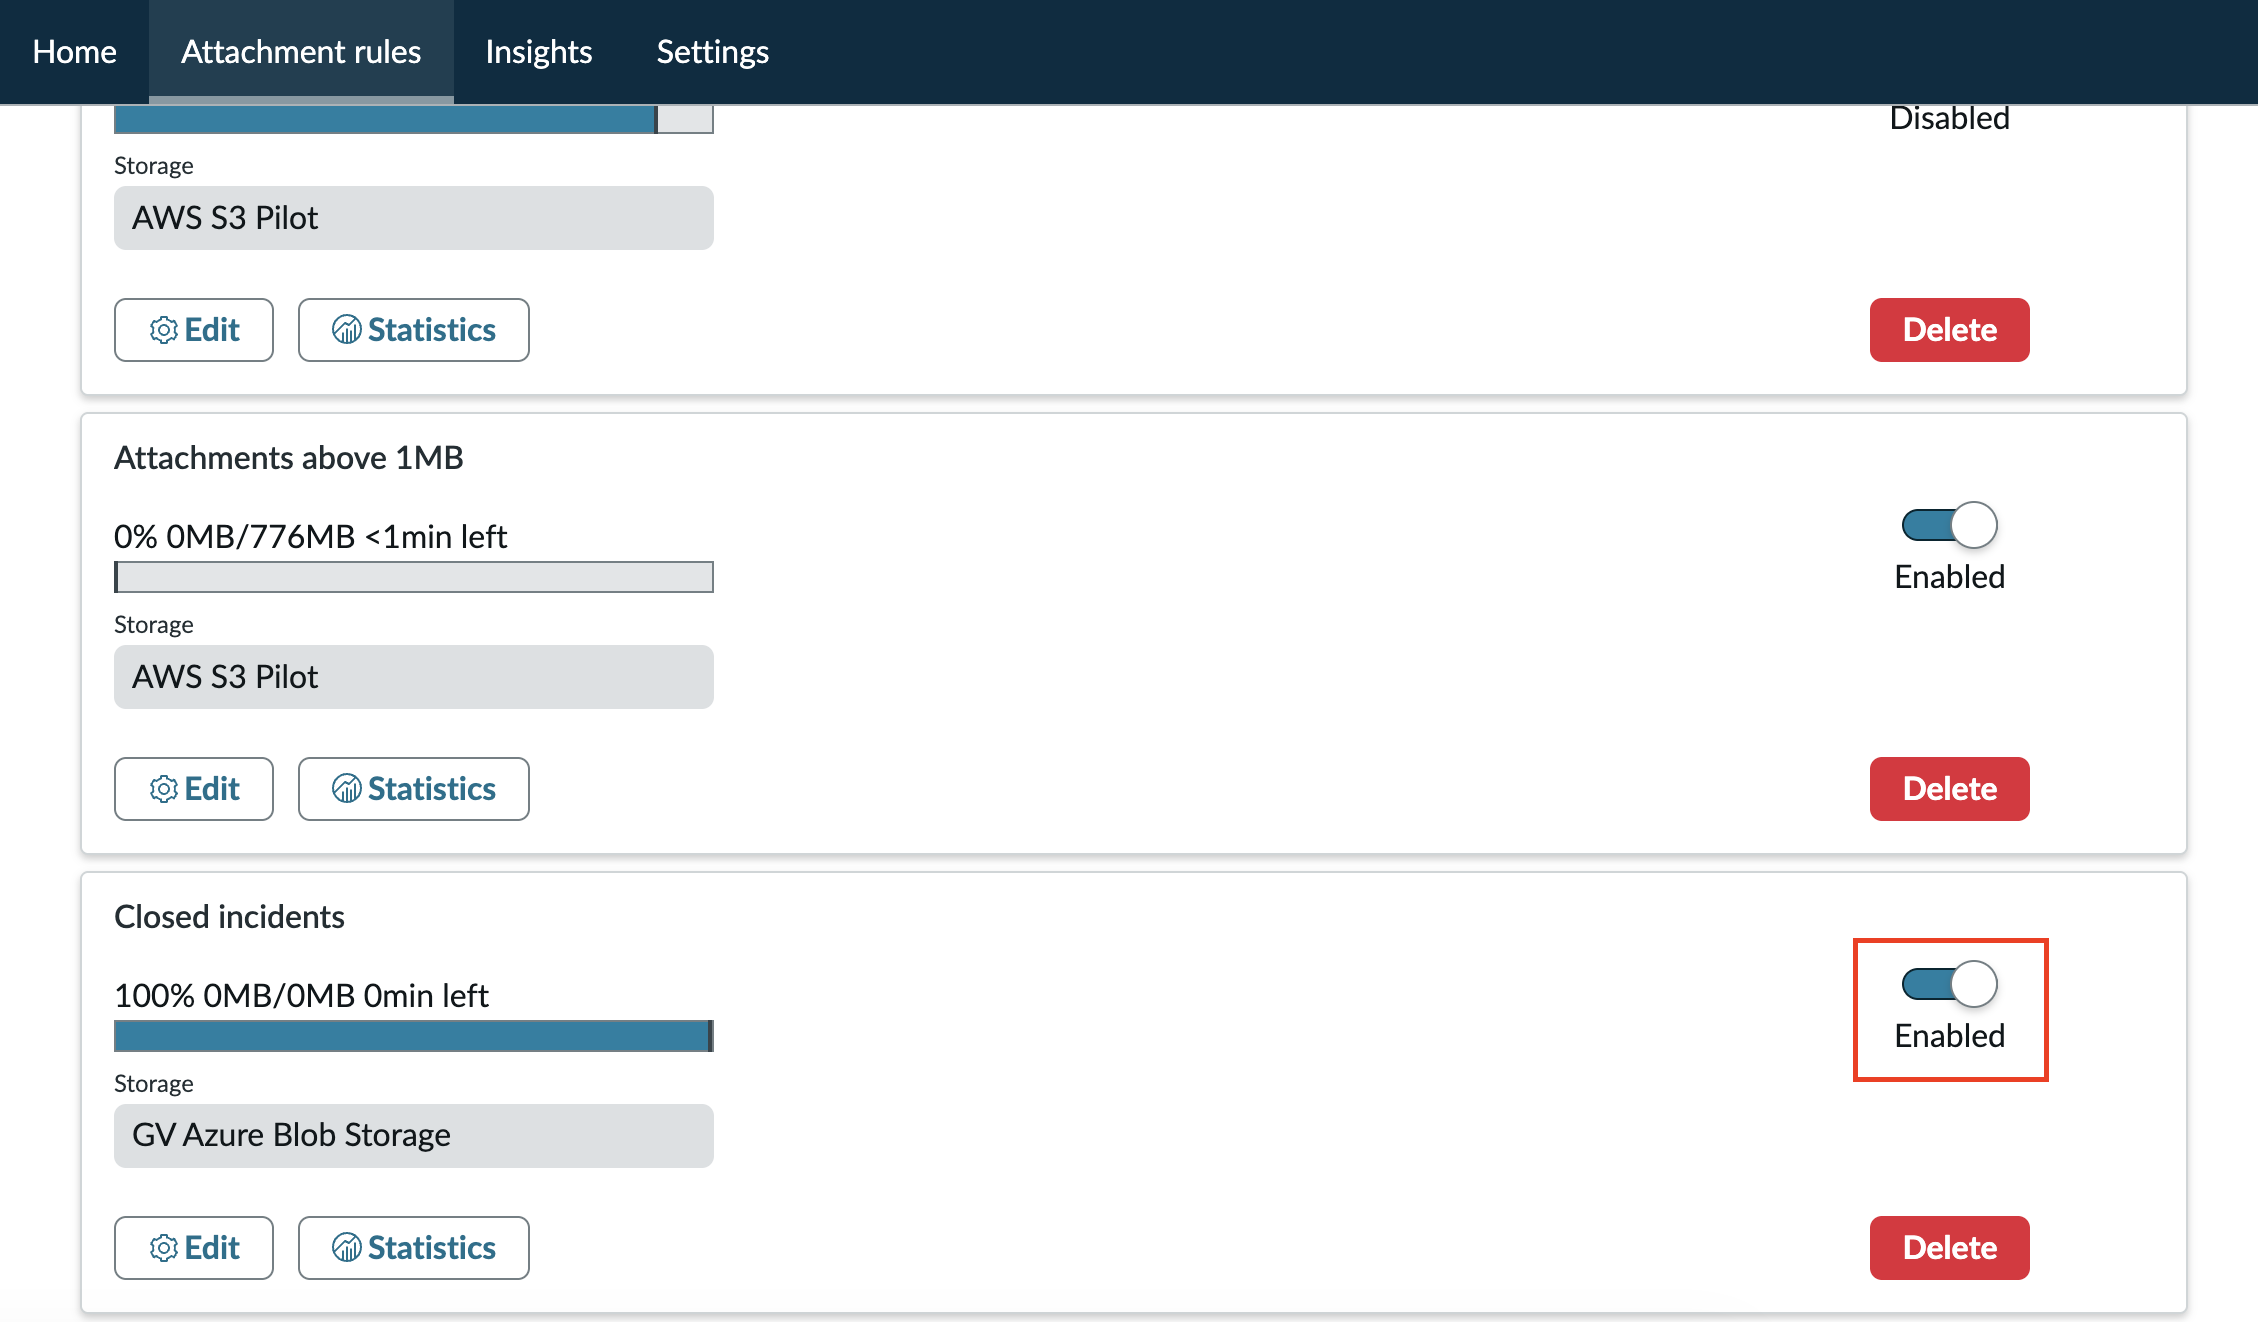Click the 'Closed incidents' rule title
This screenshot has width=2258, height=1322.
(229, 917)
